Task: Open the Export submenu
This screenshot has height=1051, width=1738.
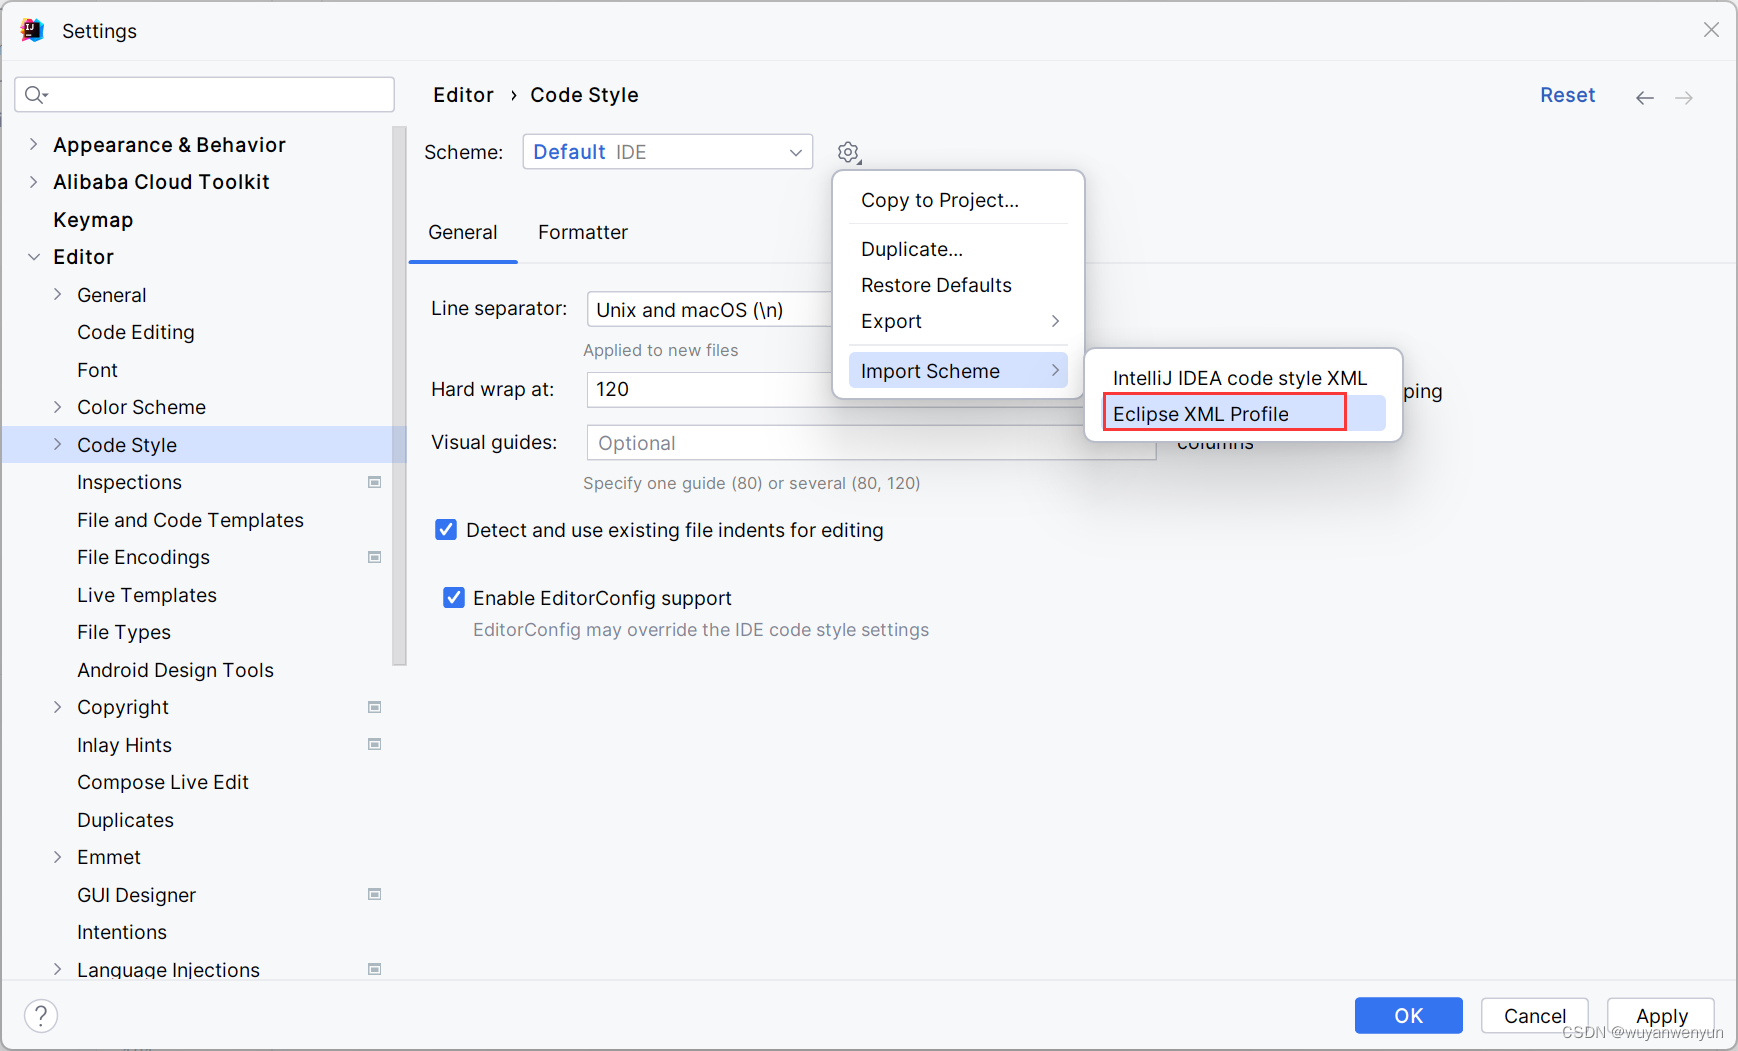Action: tap(958, 321)
